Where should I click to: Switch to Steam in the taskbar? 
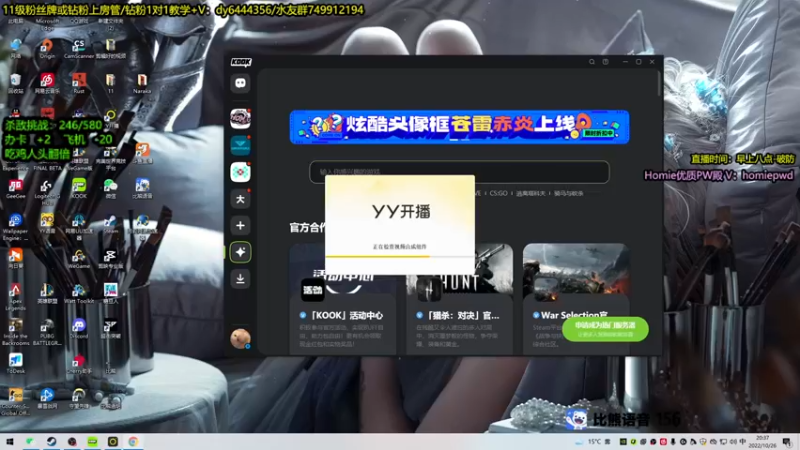tap(52, 441)
